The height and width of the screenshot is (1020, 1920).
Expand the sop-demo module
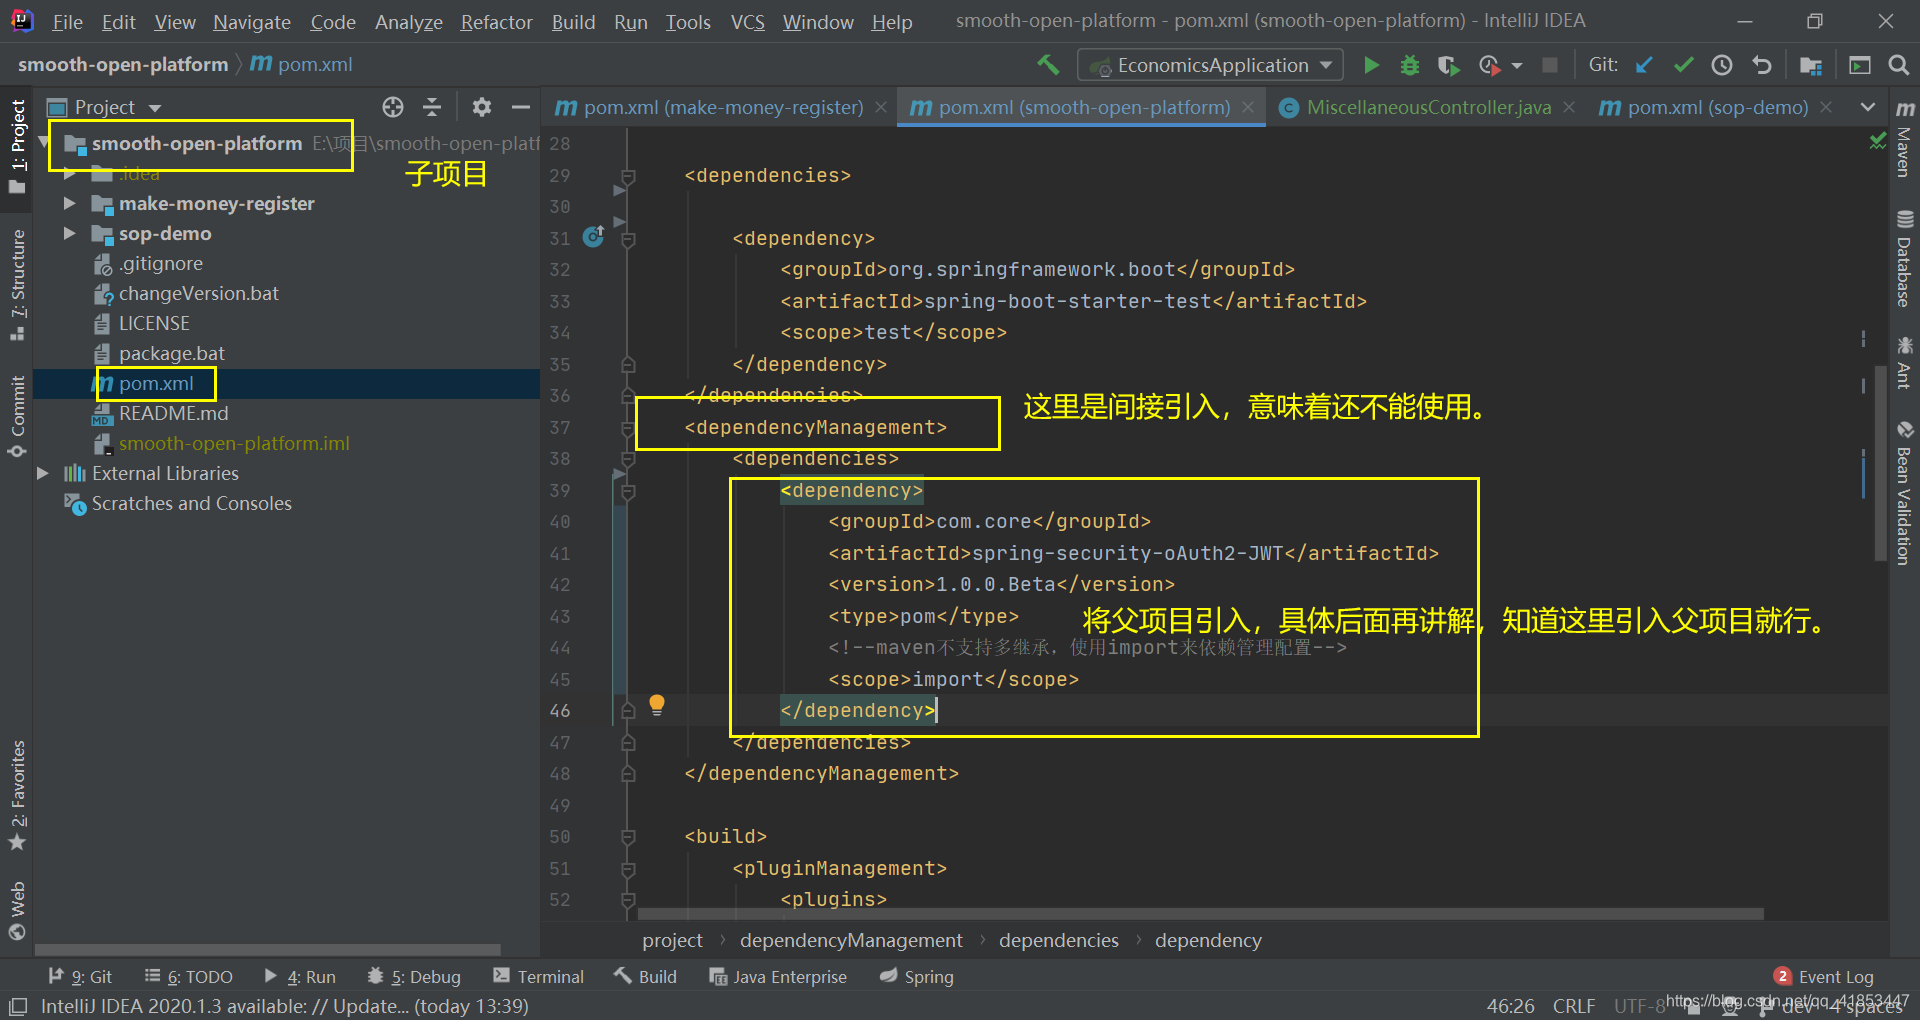69,233
